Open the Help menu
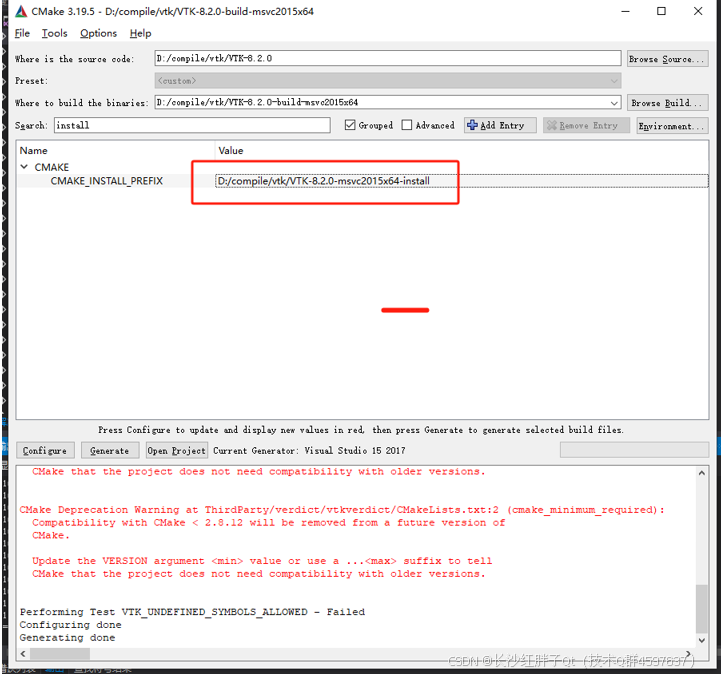Viewport: 721px width, 674px height. (140, 33)
